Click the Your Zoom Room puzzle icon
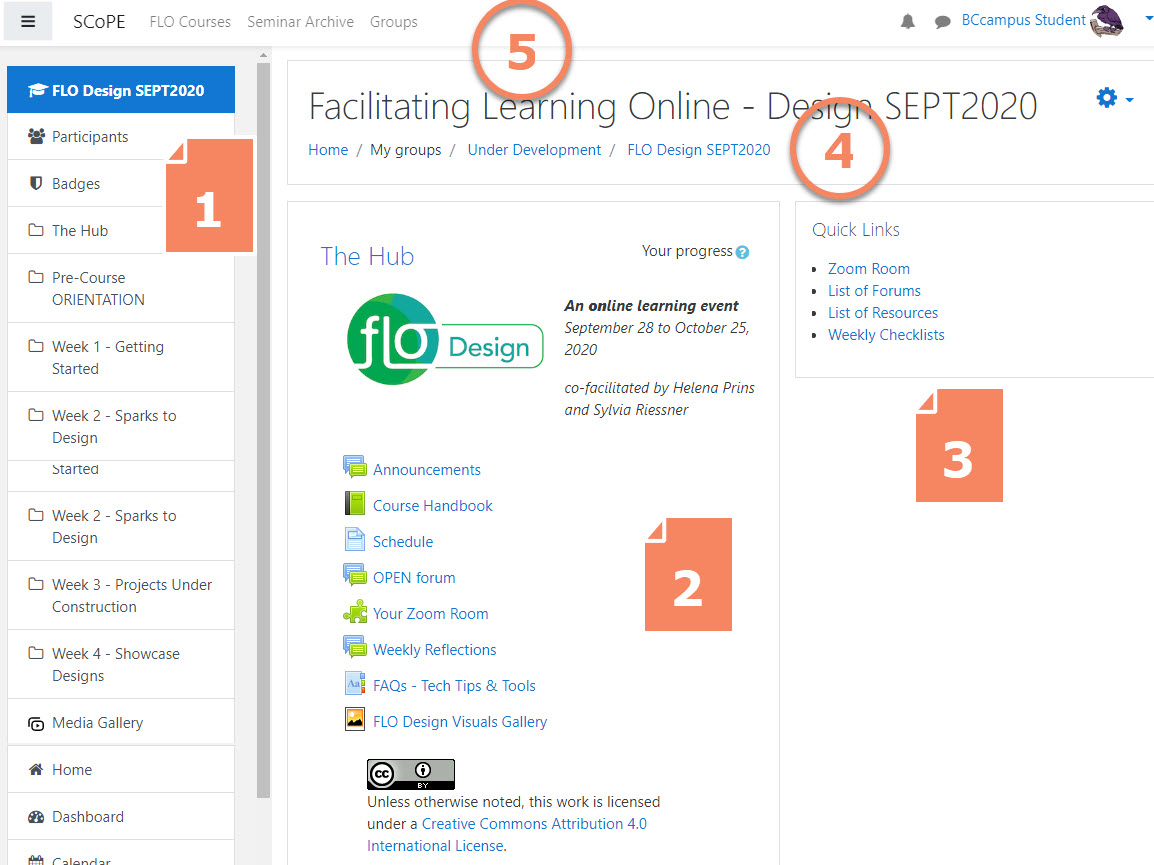This screenshot has width=1154, height=865. pos(355,612)
